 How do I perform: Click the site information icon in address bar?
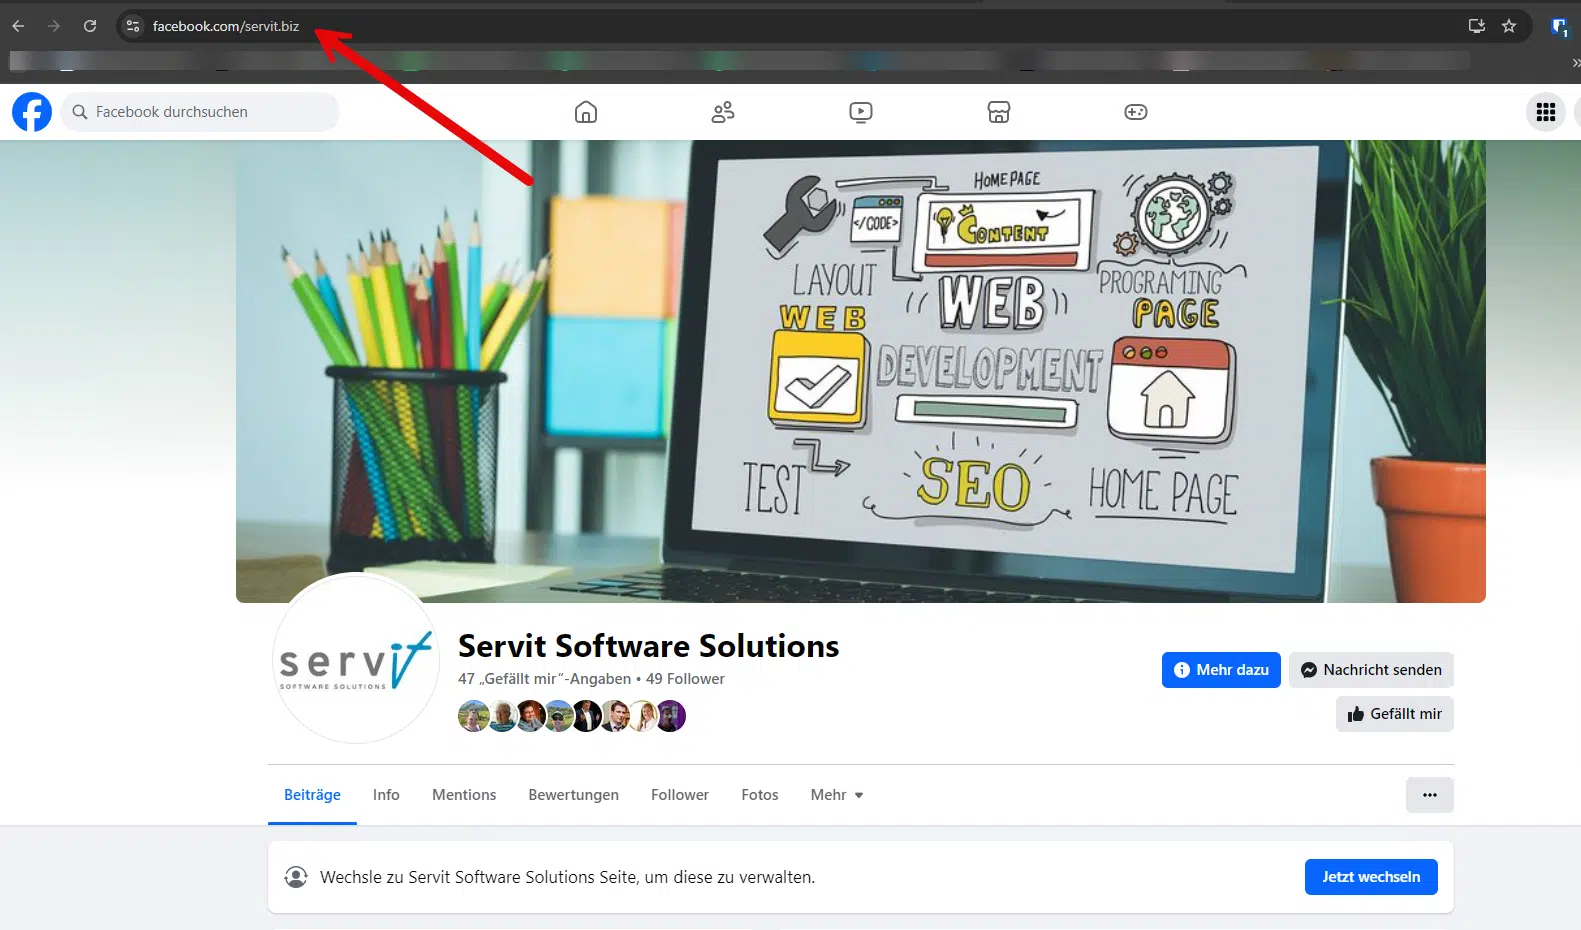pos(133,26)
